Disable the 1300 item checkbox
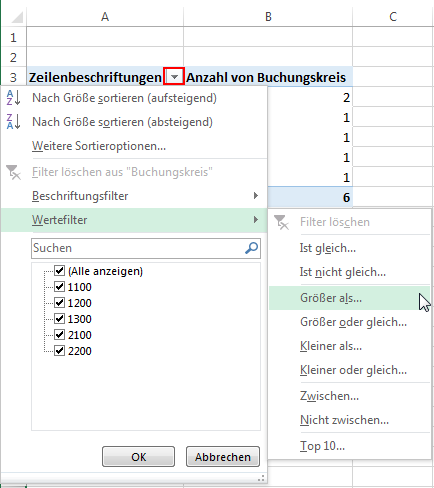 (x=59, y=318)
